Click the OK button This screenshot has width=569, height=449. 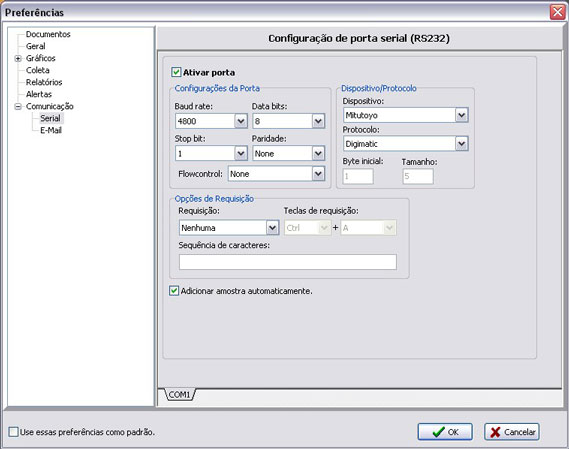pyautogui.click(x=445, y=432)
